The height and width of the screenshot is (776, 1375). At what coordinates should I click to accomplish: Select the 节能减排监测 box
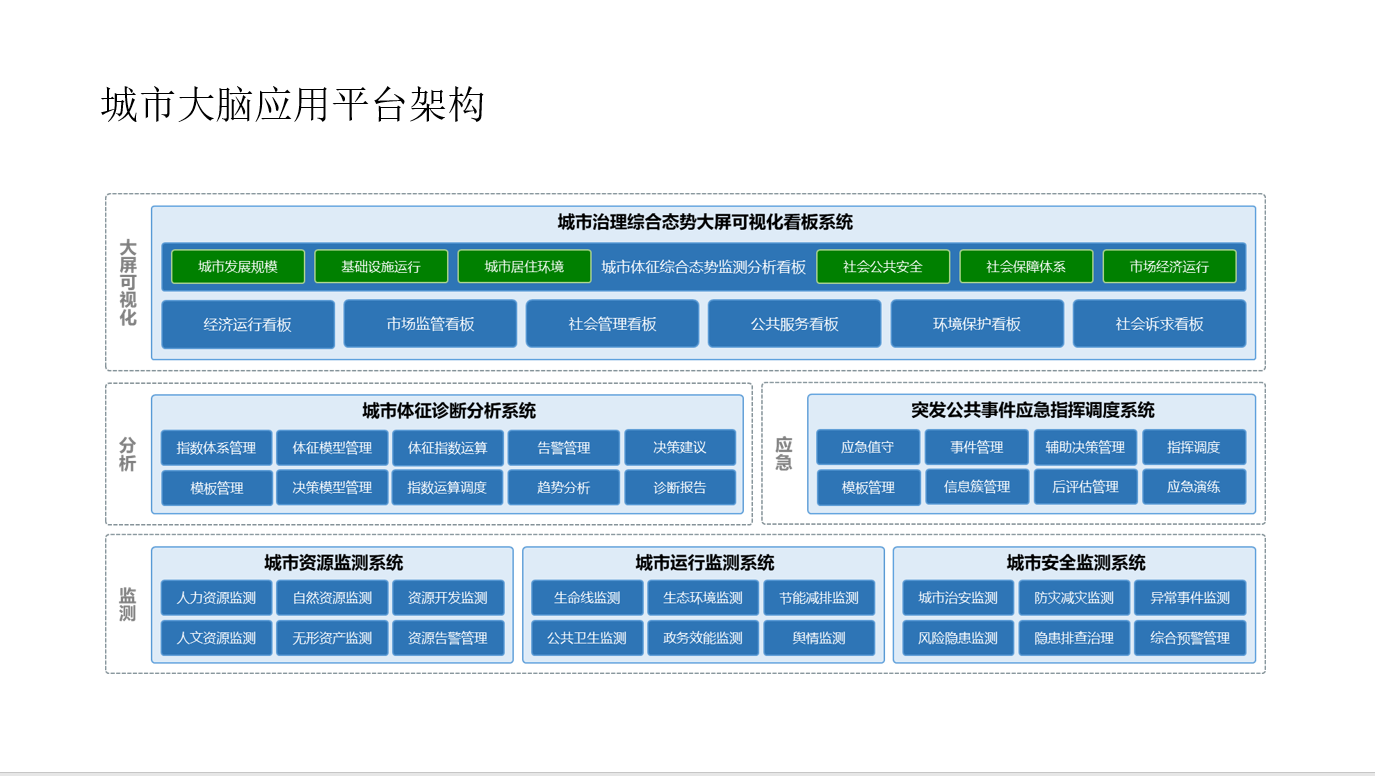tap(819, 598)
